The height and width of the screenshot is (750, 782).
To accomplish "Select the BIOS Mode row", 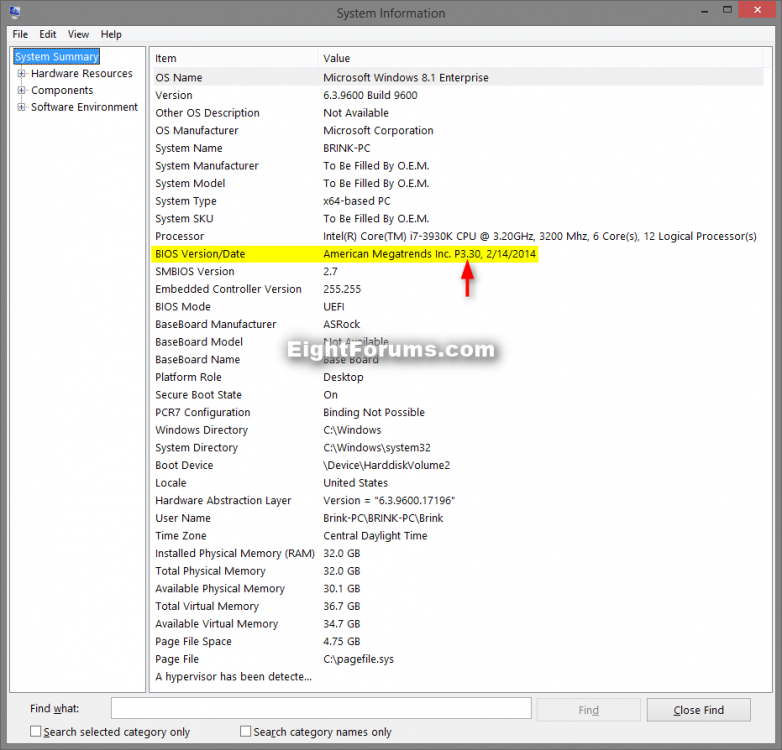I will [457, 307].
